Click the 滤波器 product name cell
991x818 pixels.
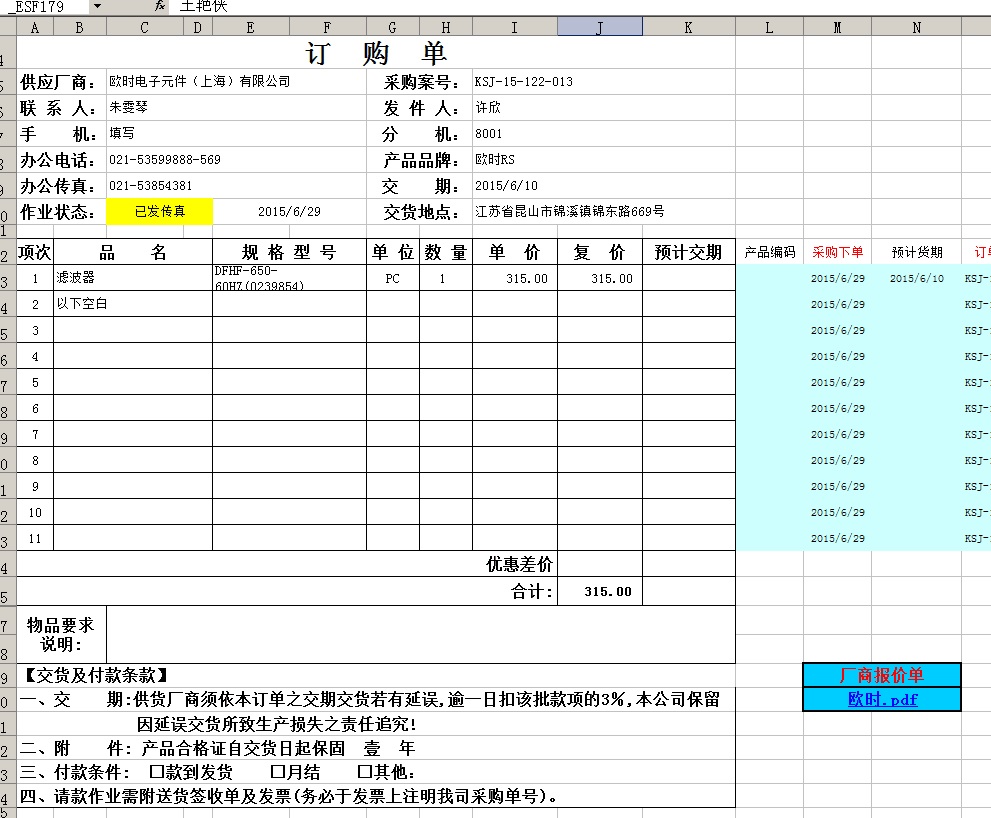(x=132, y=278)
